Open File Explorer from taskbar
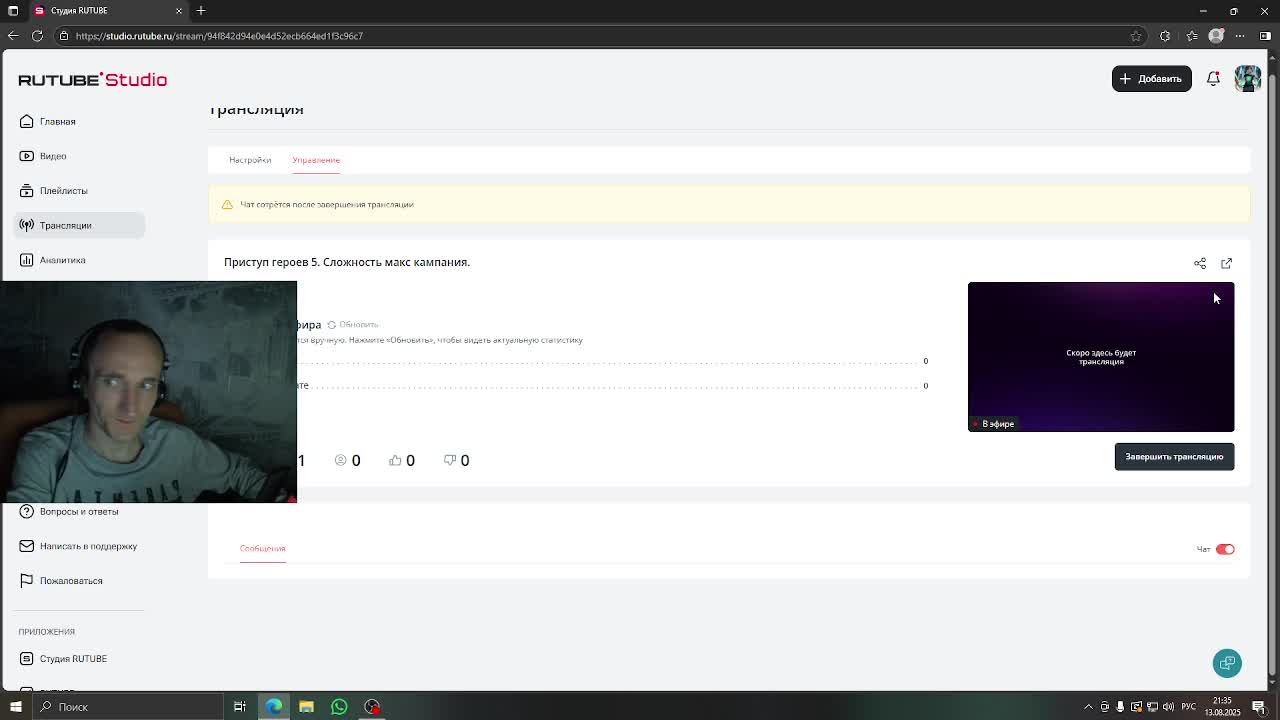The height and width of the screenshot is (720, 1280). pyautogui.click(x=306, y=707)
